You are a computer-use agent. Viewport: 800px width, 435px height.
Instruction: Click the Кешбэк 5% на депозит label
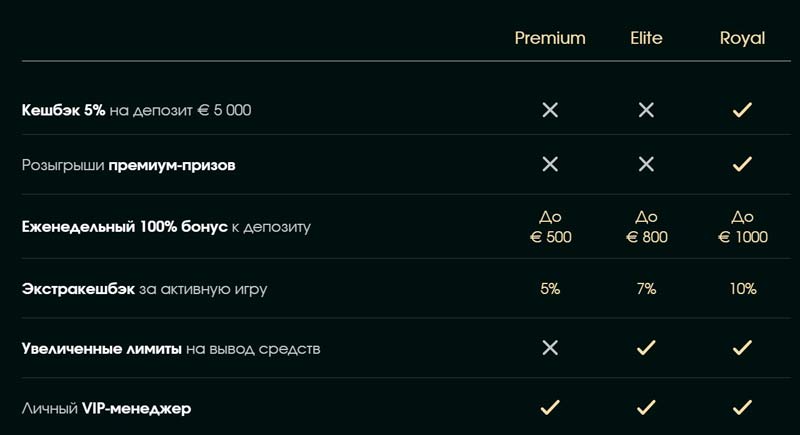136,110
